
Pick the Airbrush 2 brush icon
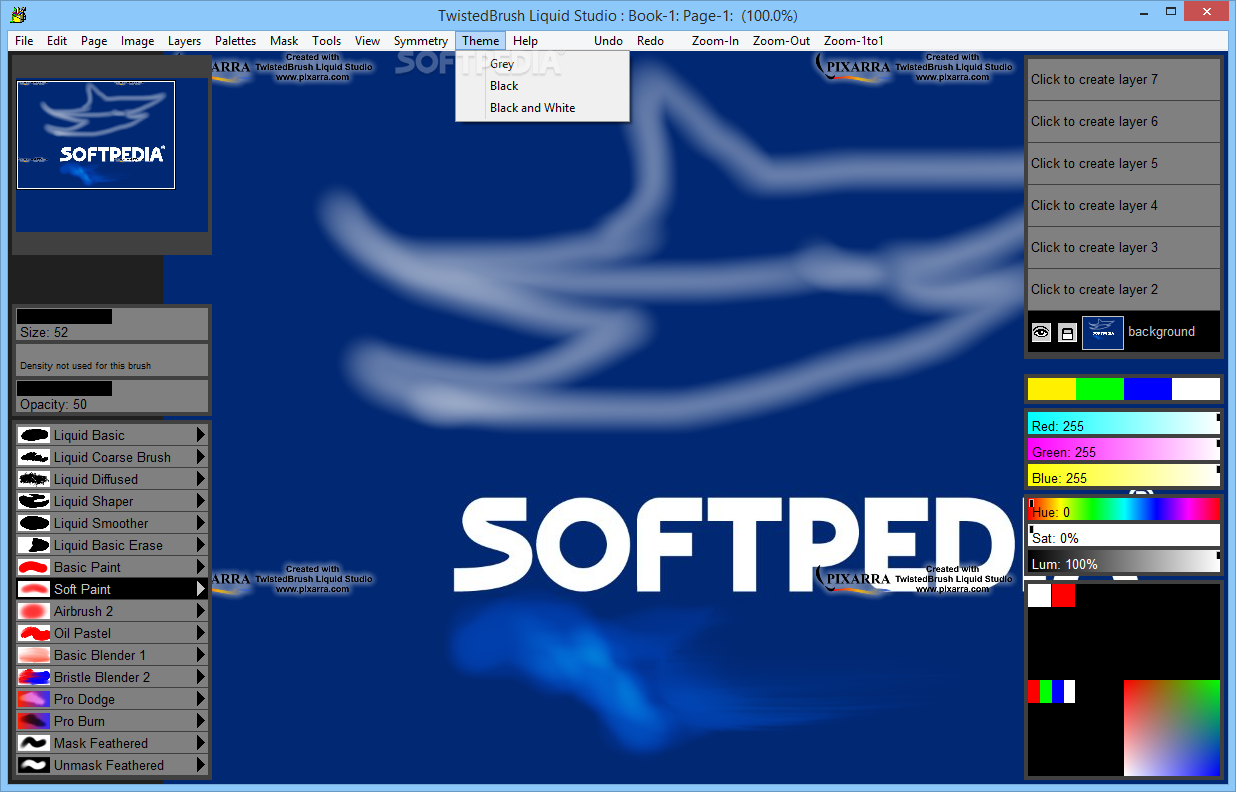[x=34, y=611]
